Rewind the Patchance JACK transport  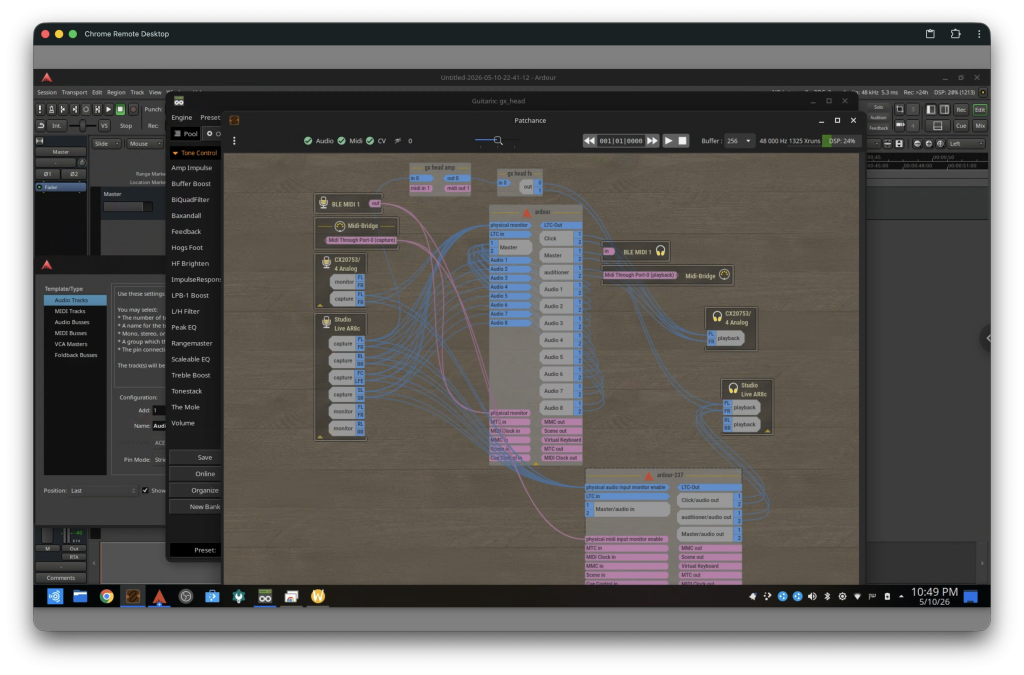589,140
